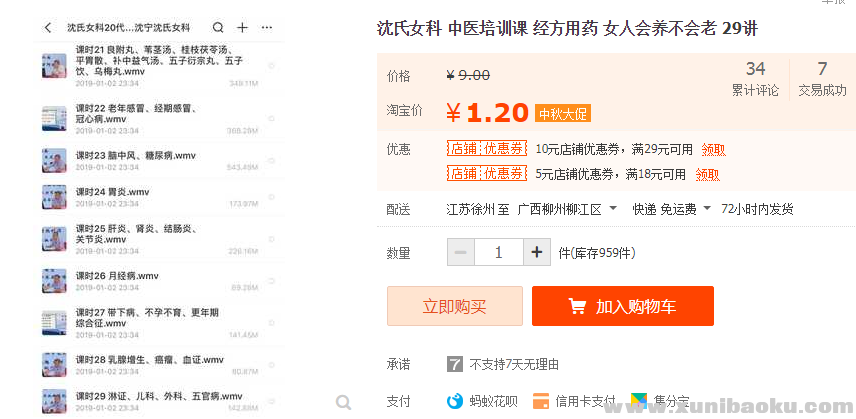856x419 pixels.
Task: Increase quantity with the plus button
Action: tap(537, 252)
